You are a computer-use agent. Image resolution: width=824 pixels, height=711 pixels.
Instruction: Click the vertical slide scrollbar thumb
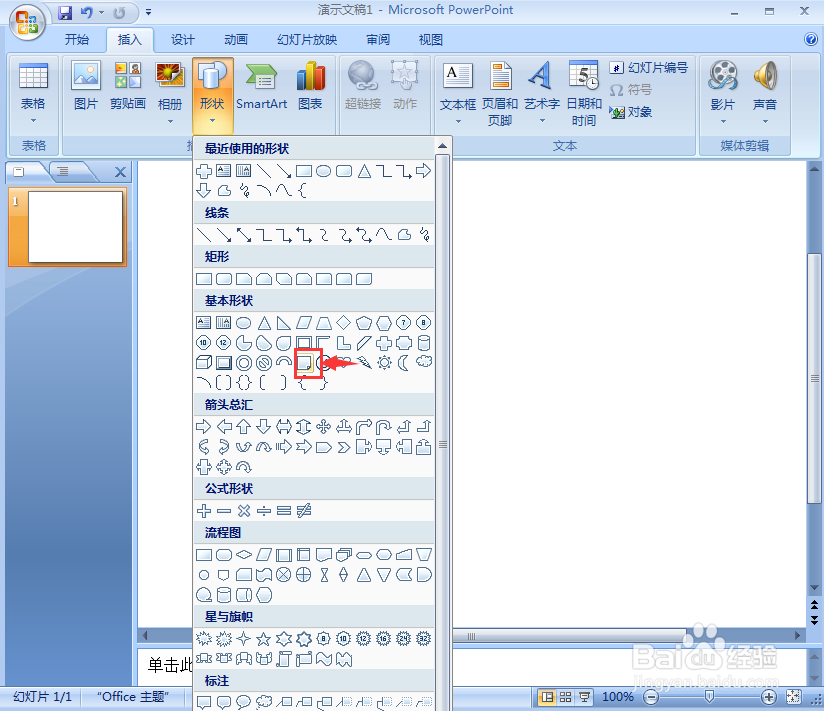pyautogui.click(x=815, y=378)
